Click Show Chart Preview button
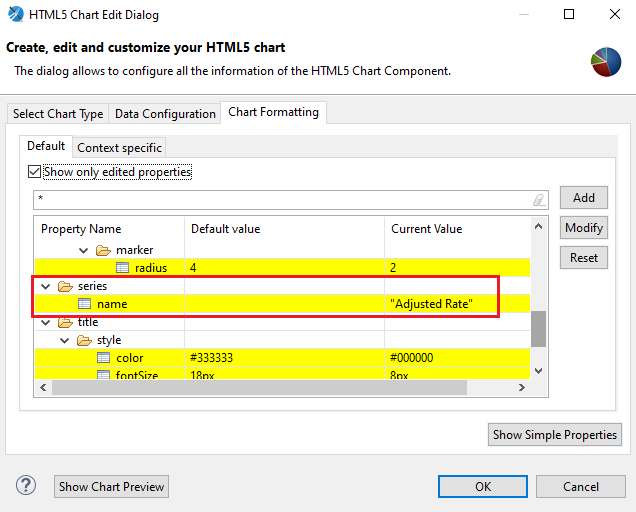The height and width of the screenshot is (512, 636). click(111, 487)
